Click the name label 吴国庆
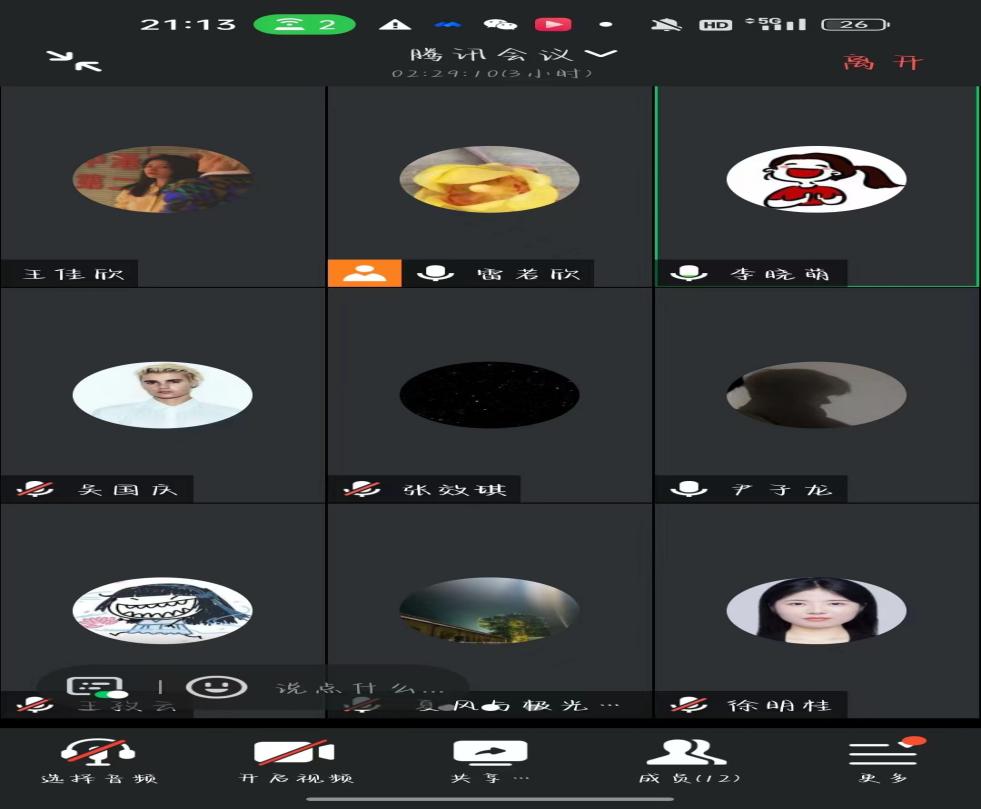 tap(128, 489)
